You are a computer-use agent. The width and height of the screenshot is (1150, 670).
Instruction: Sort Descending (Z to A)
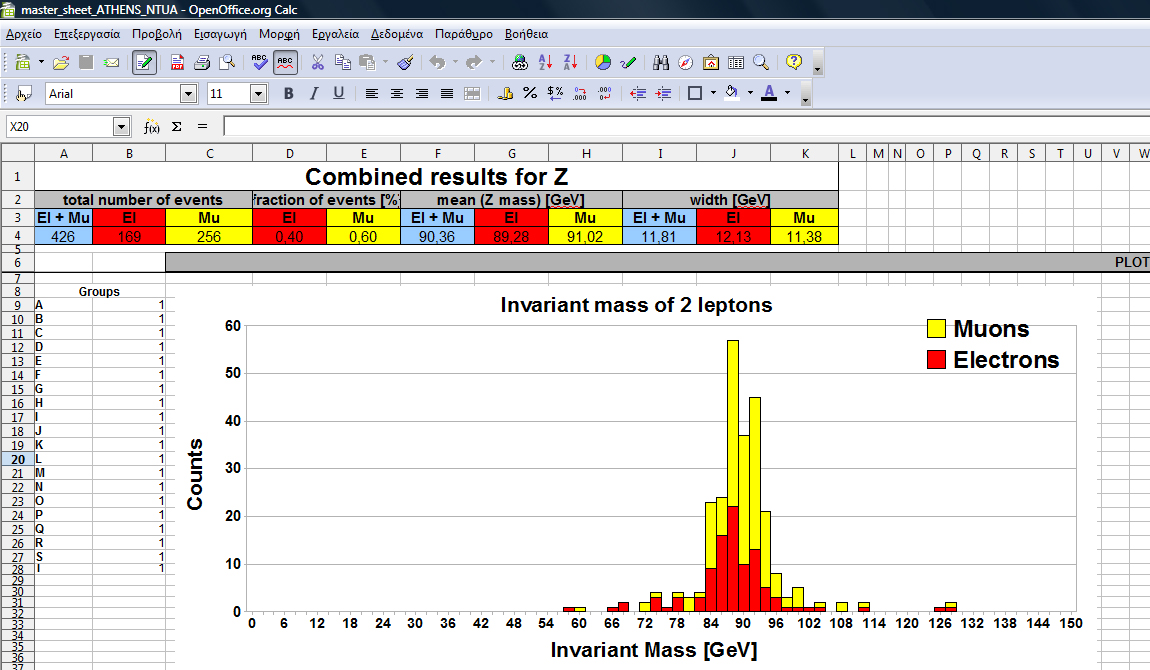(x=570, y=63)
